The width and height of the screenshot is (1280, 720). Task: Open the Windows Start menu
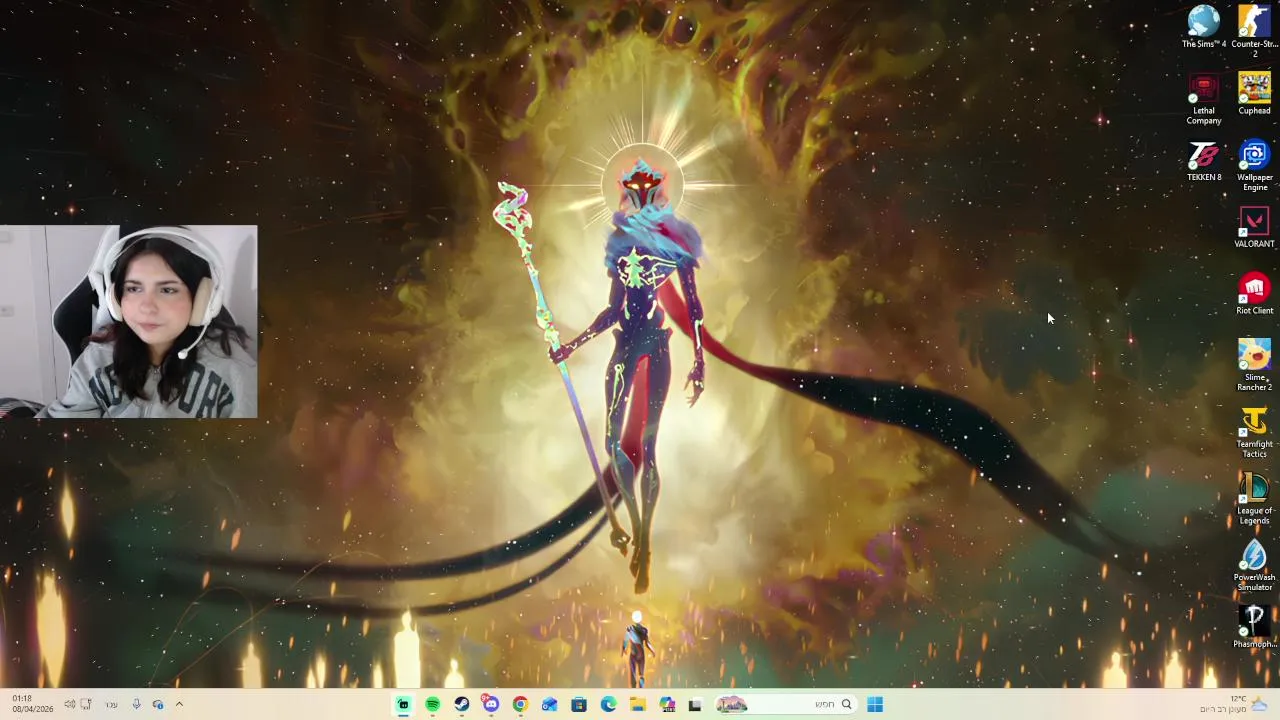click(x=875, y=705)
